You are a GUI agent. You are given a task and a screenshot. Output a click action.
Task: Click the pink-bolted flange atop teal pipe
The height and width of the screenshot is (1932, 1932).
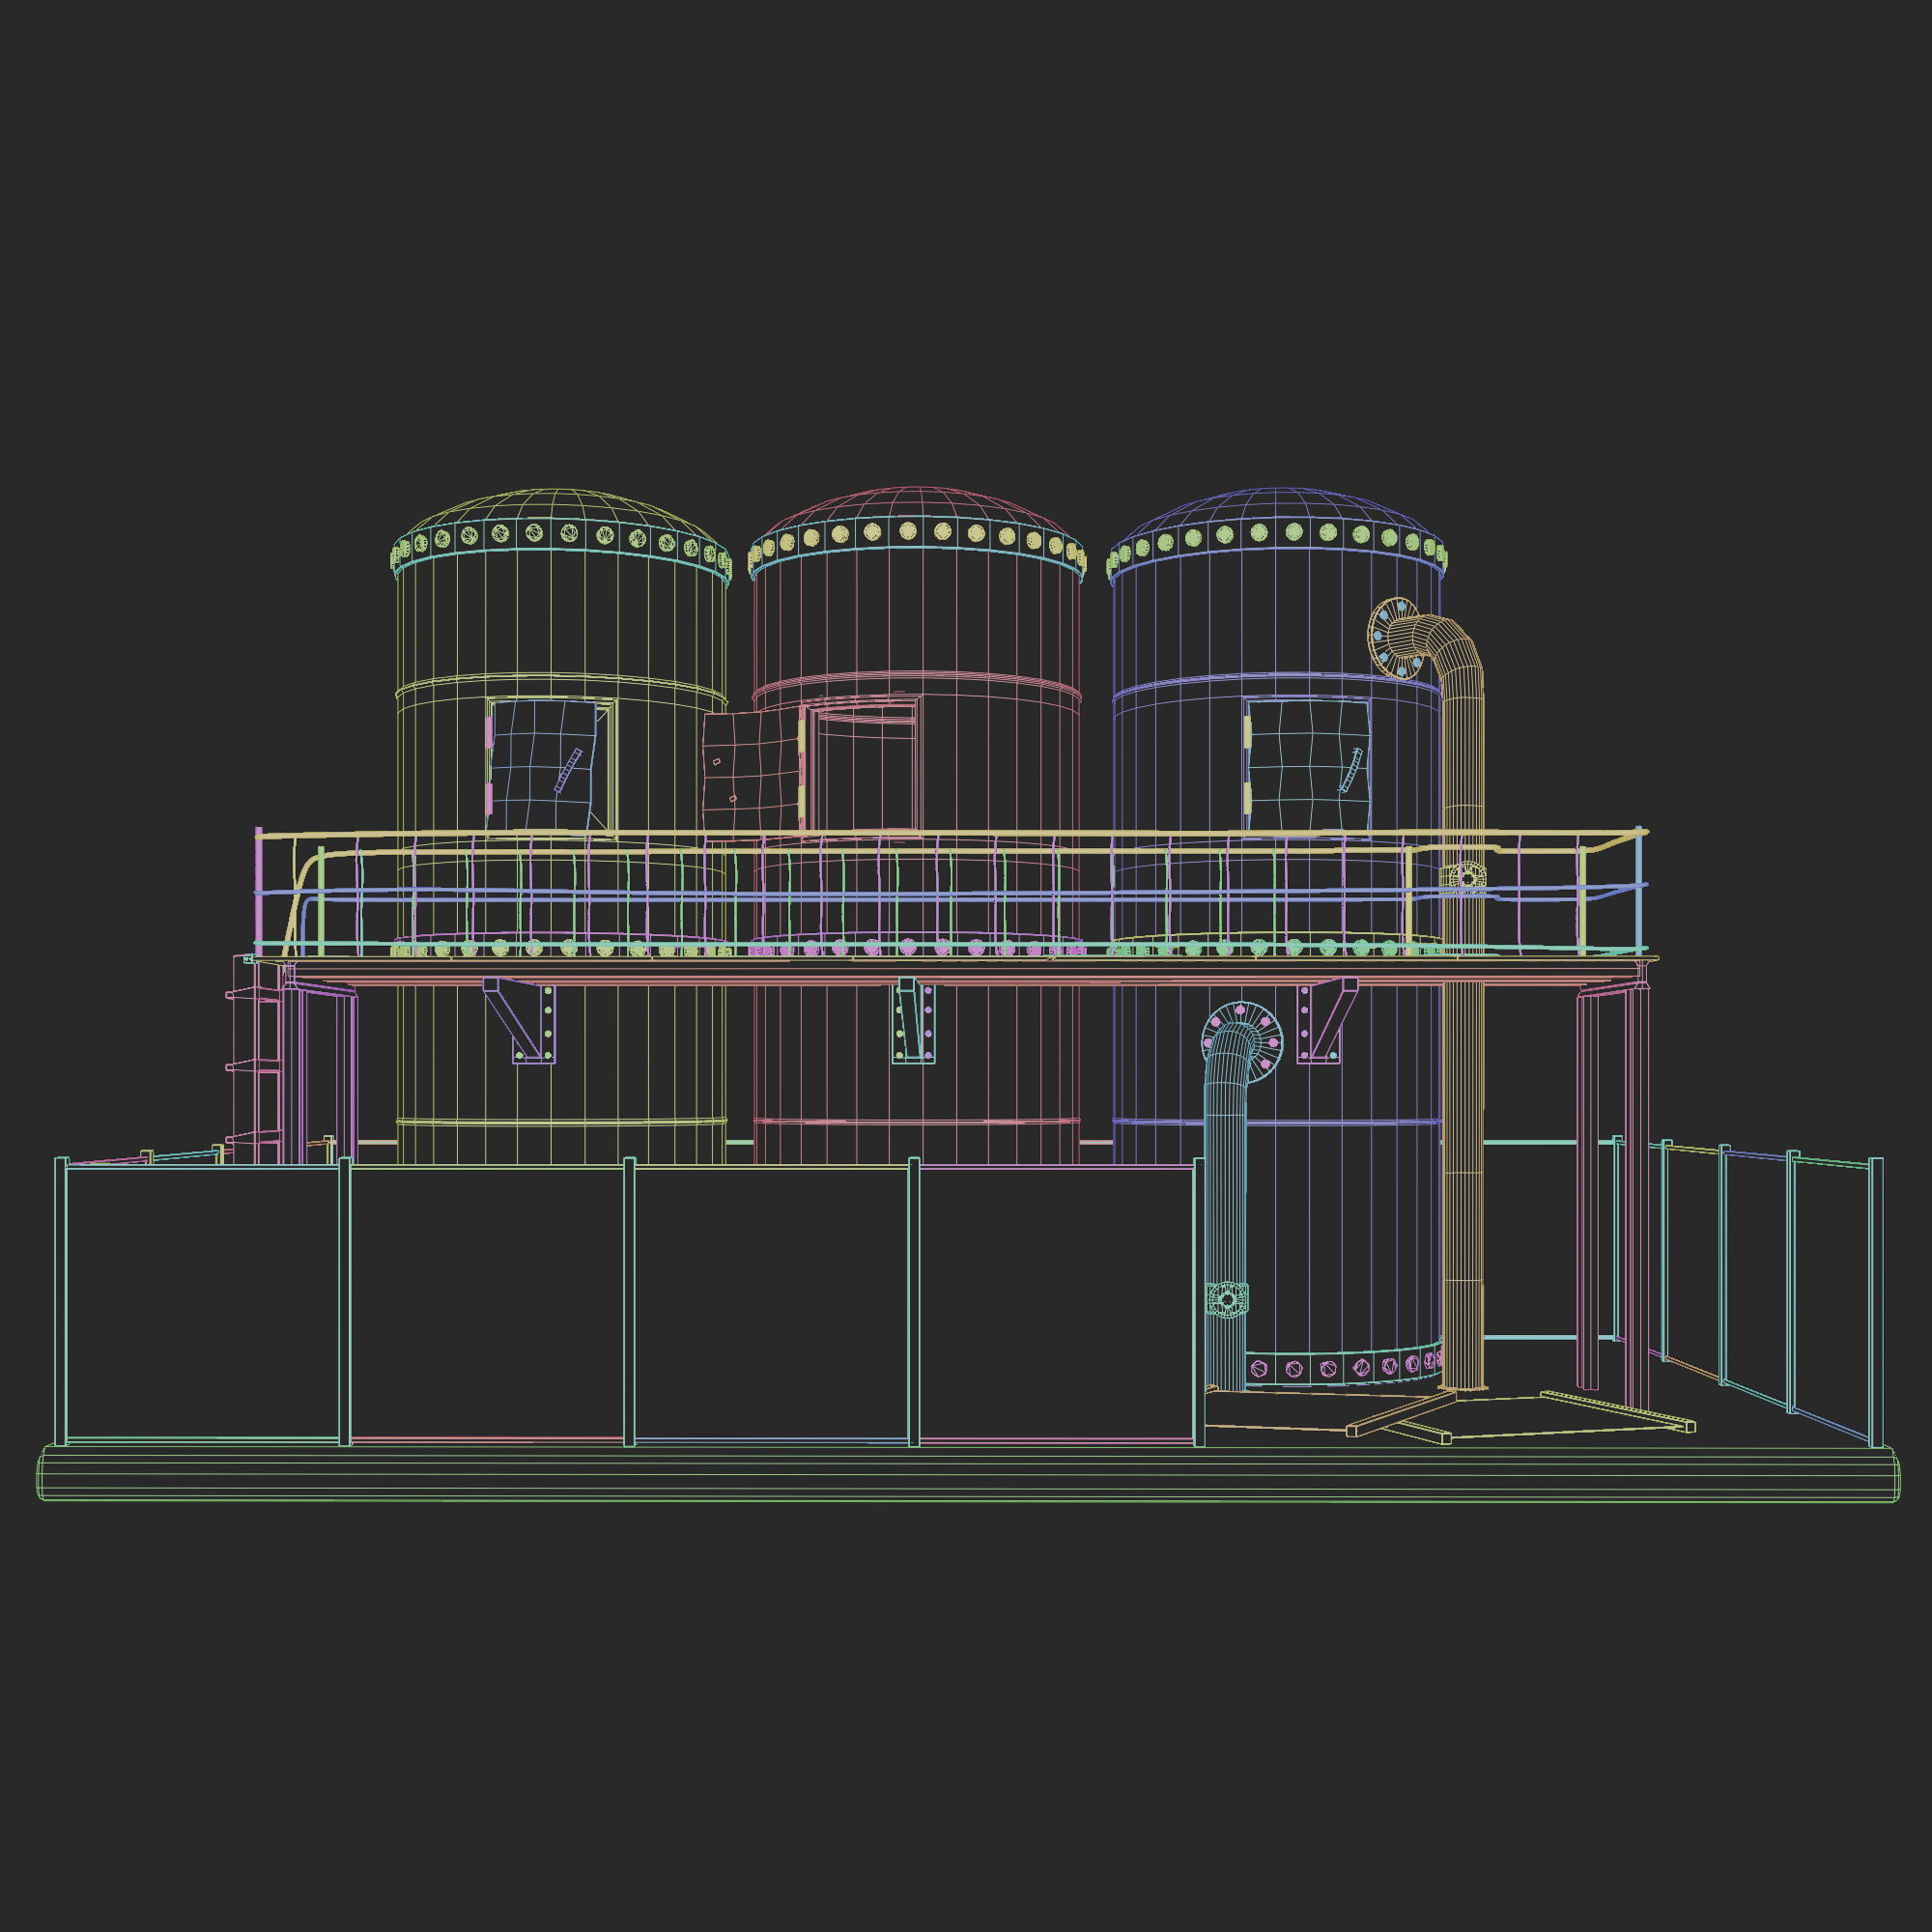[1243, 1040]
